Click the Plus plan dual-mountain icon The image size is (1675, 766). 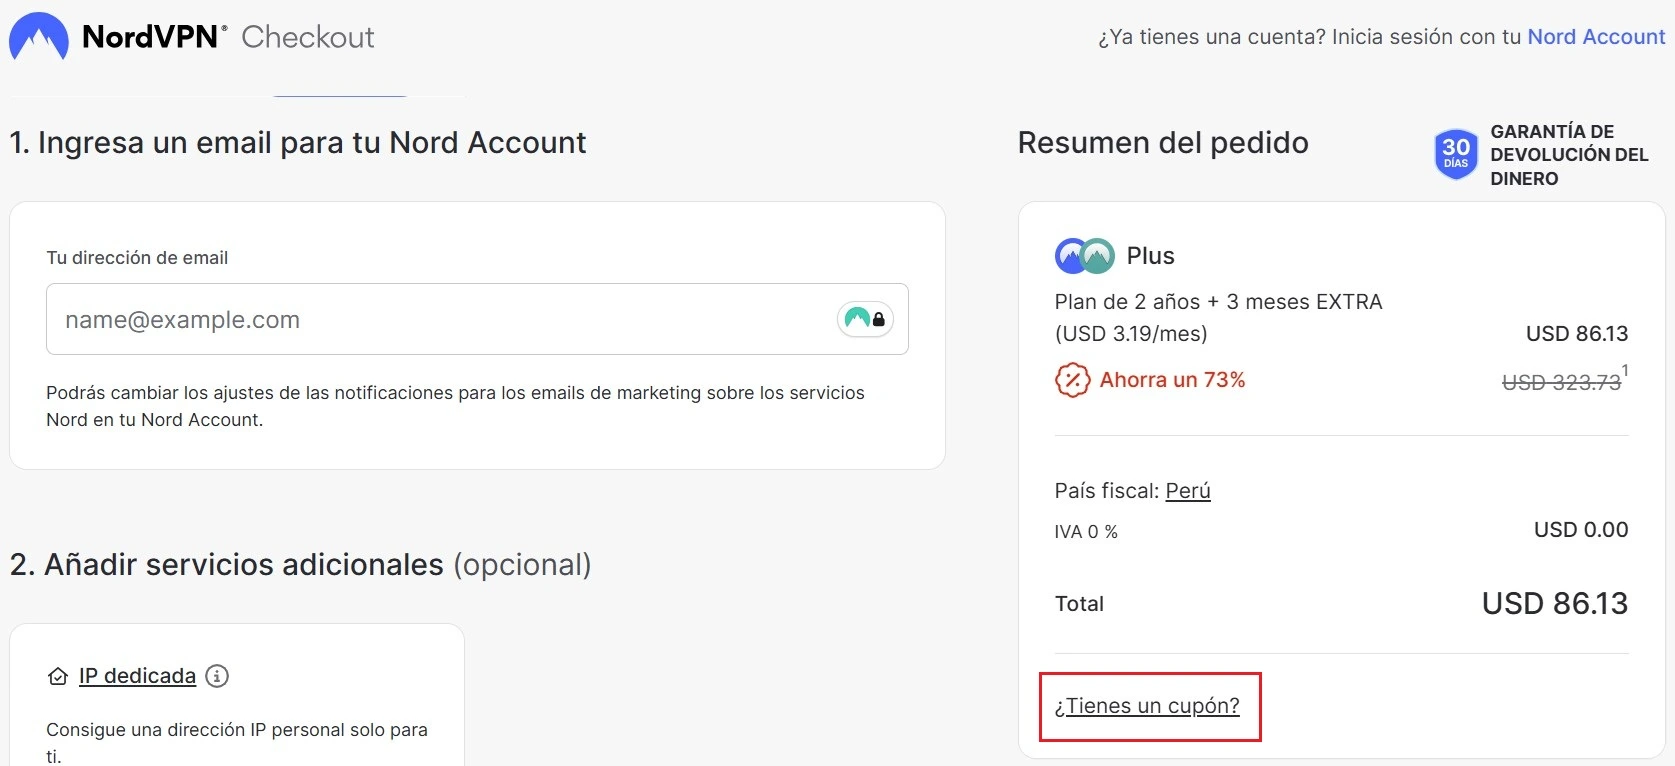[x=1083, y=256]
